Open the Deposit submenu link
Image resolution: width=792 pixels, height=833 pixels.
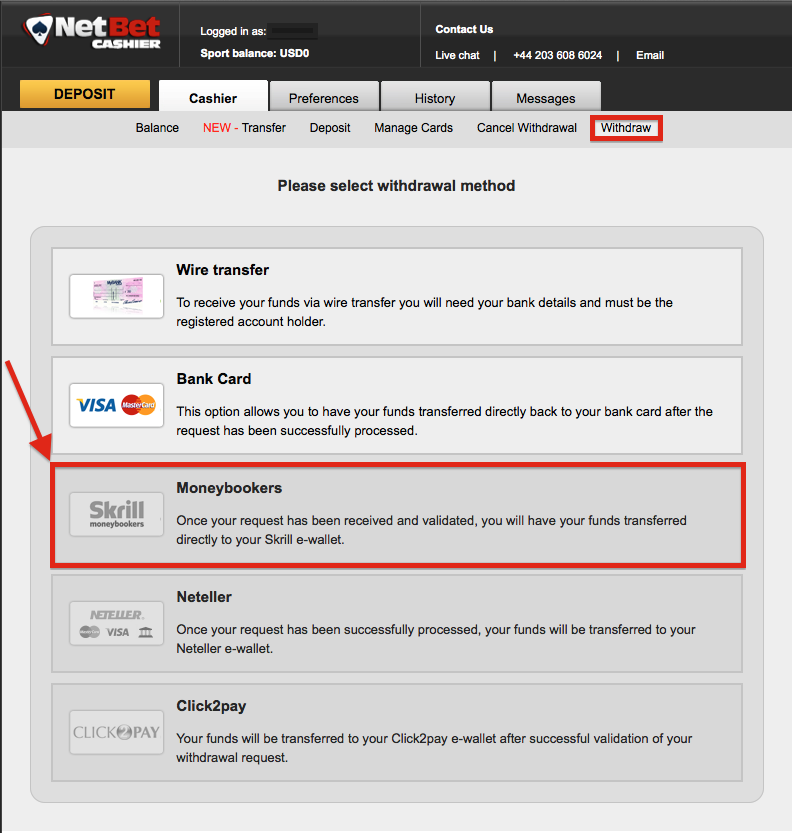(x=330, y=128)
